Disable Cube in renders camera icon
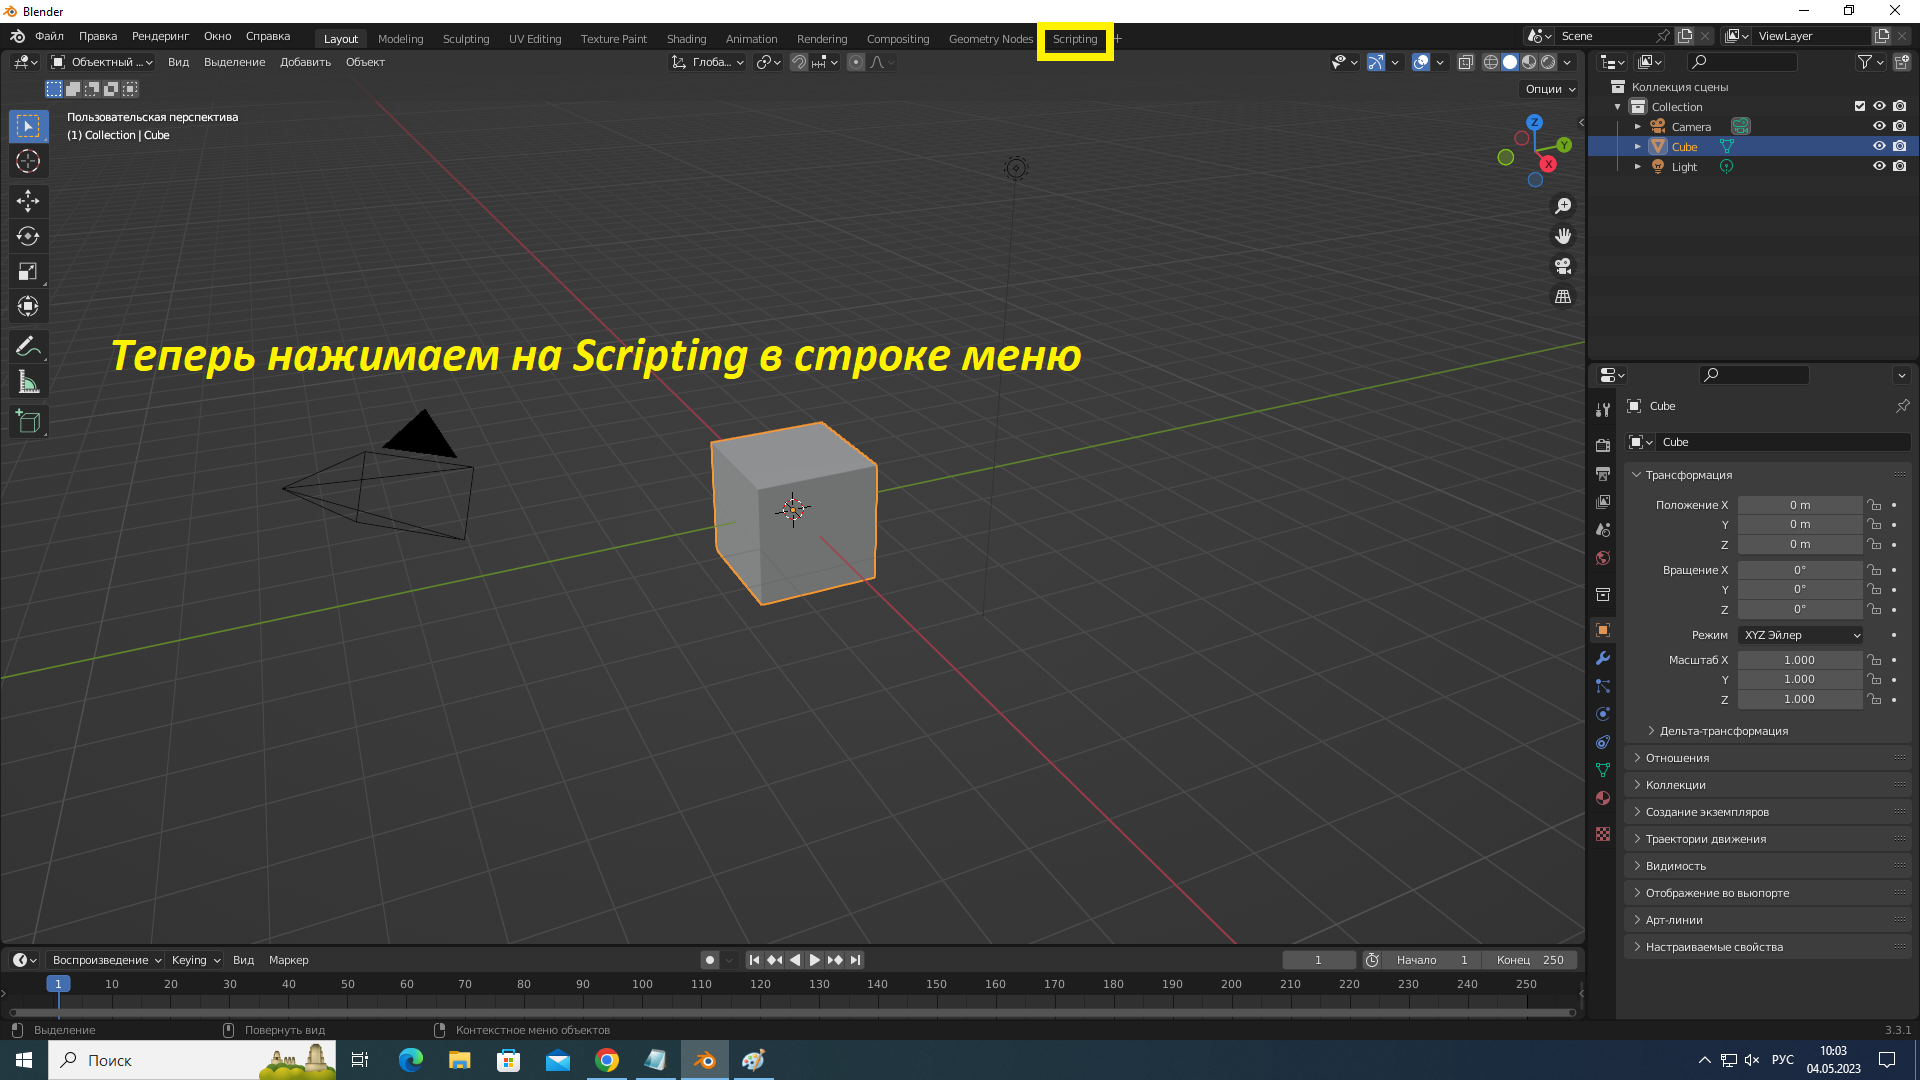The image size is (1920, 1080). (x=1900, y=146)
